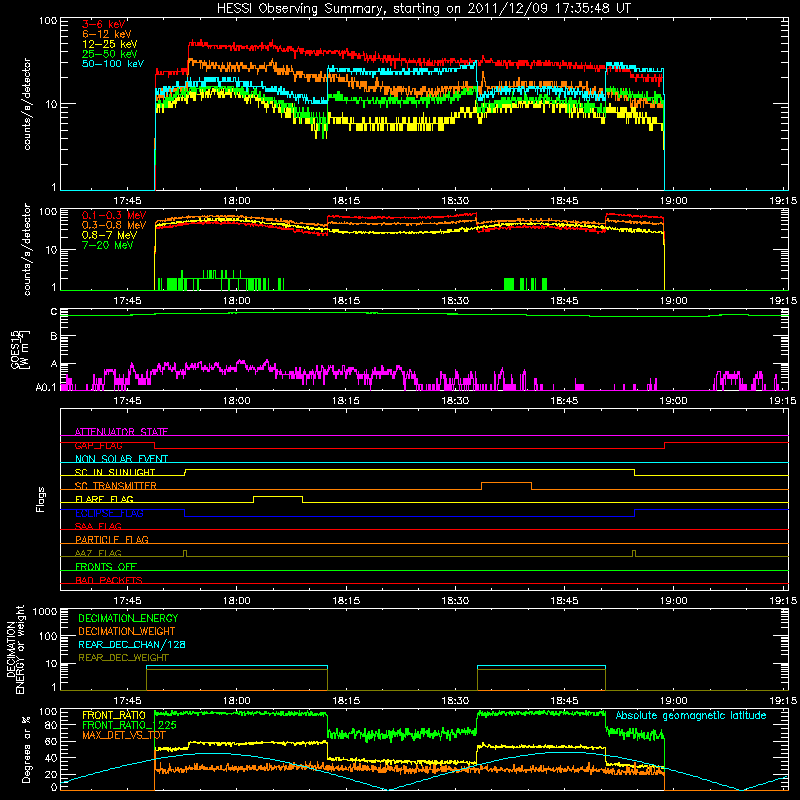
Task: Click the DECIMATION_ENERGY legend label
Action: 128,618
